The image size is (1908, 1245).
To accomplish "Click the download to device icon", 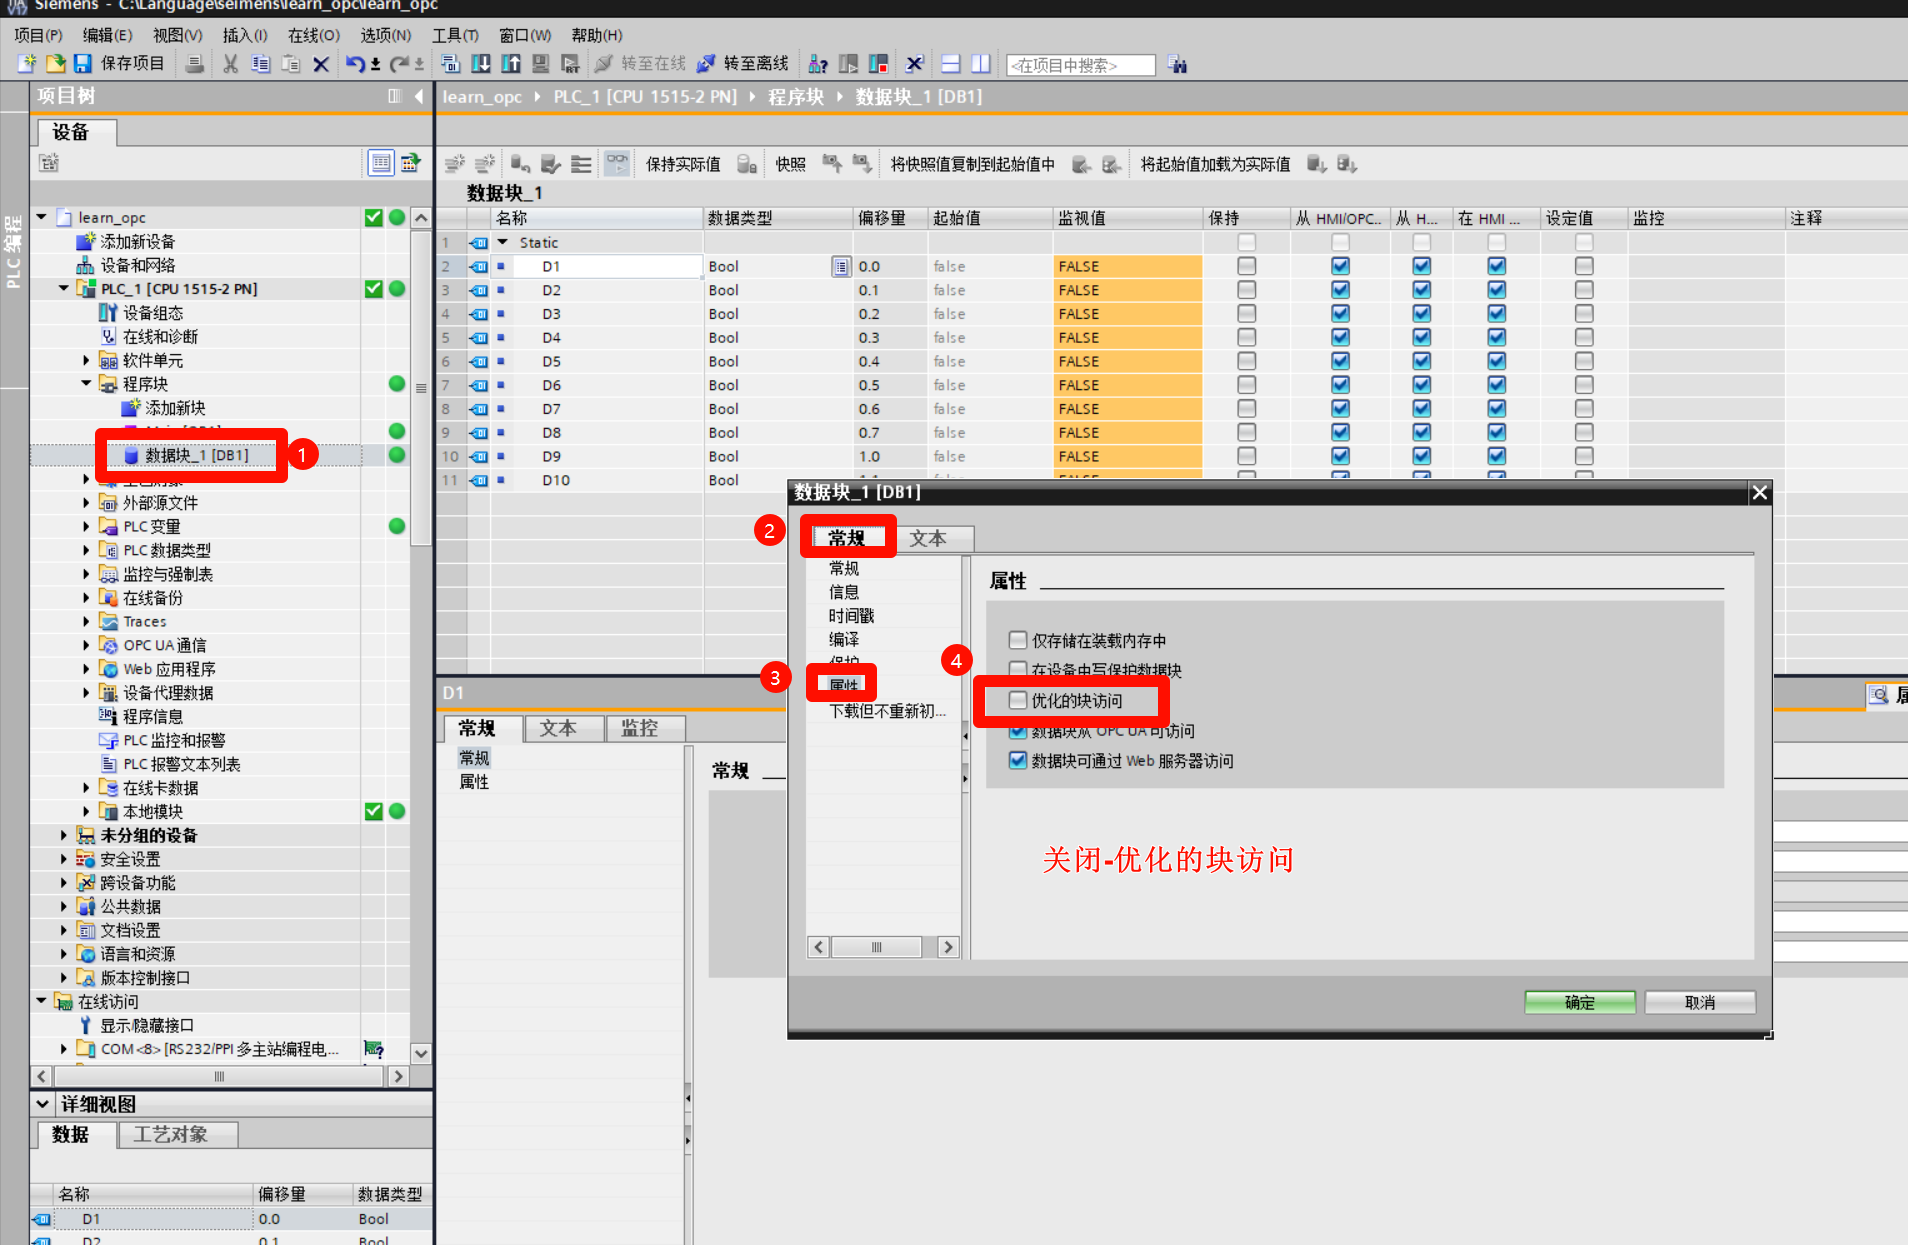I will (x=481, y=64).
